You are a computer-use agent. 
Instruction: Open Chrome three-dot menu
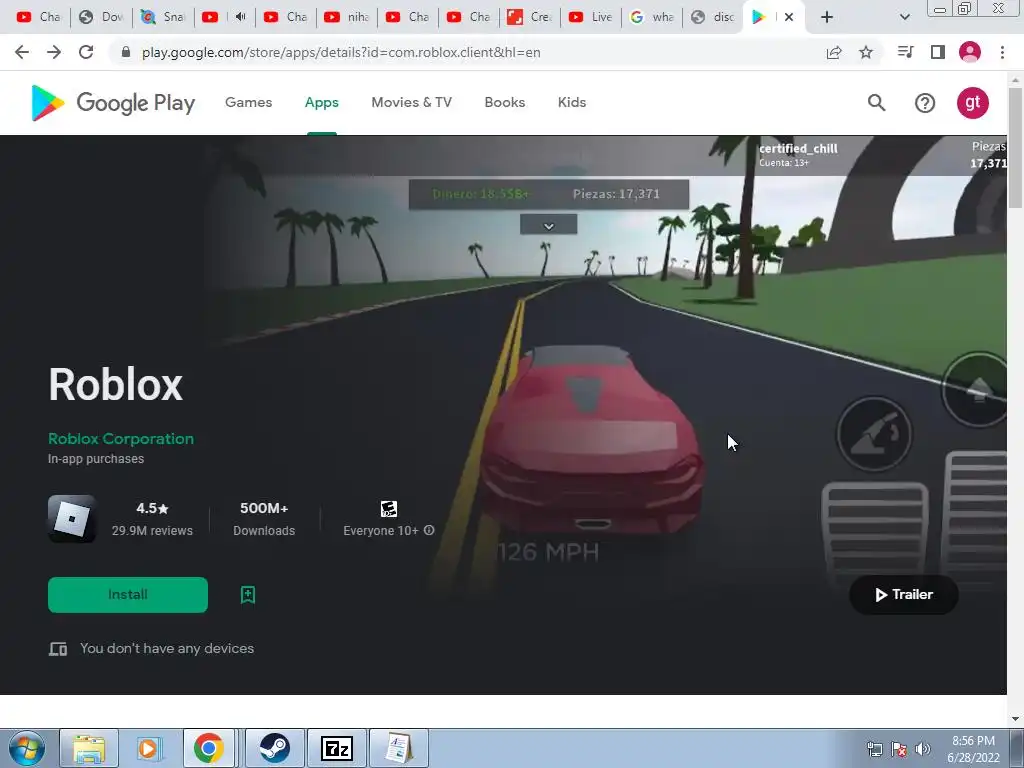tap(1002, 52)
